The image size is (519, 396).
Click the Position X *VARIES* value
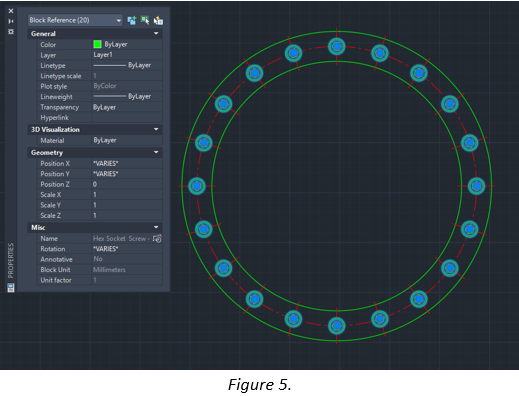pos(127,163)
